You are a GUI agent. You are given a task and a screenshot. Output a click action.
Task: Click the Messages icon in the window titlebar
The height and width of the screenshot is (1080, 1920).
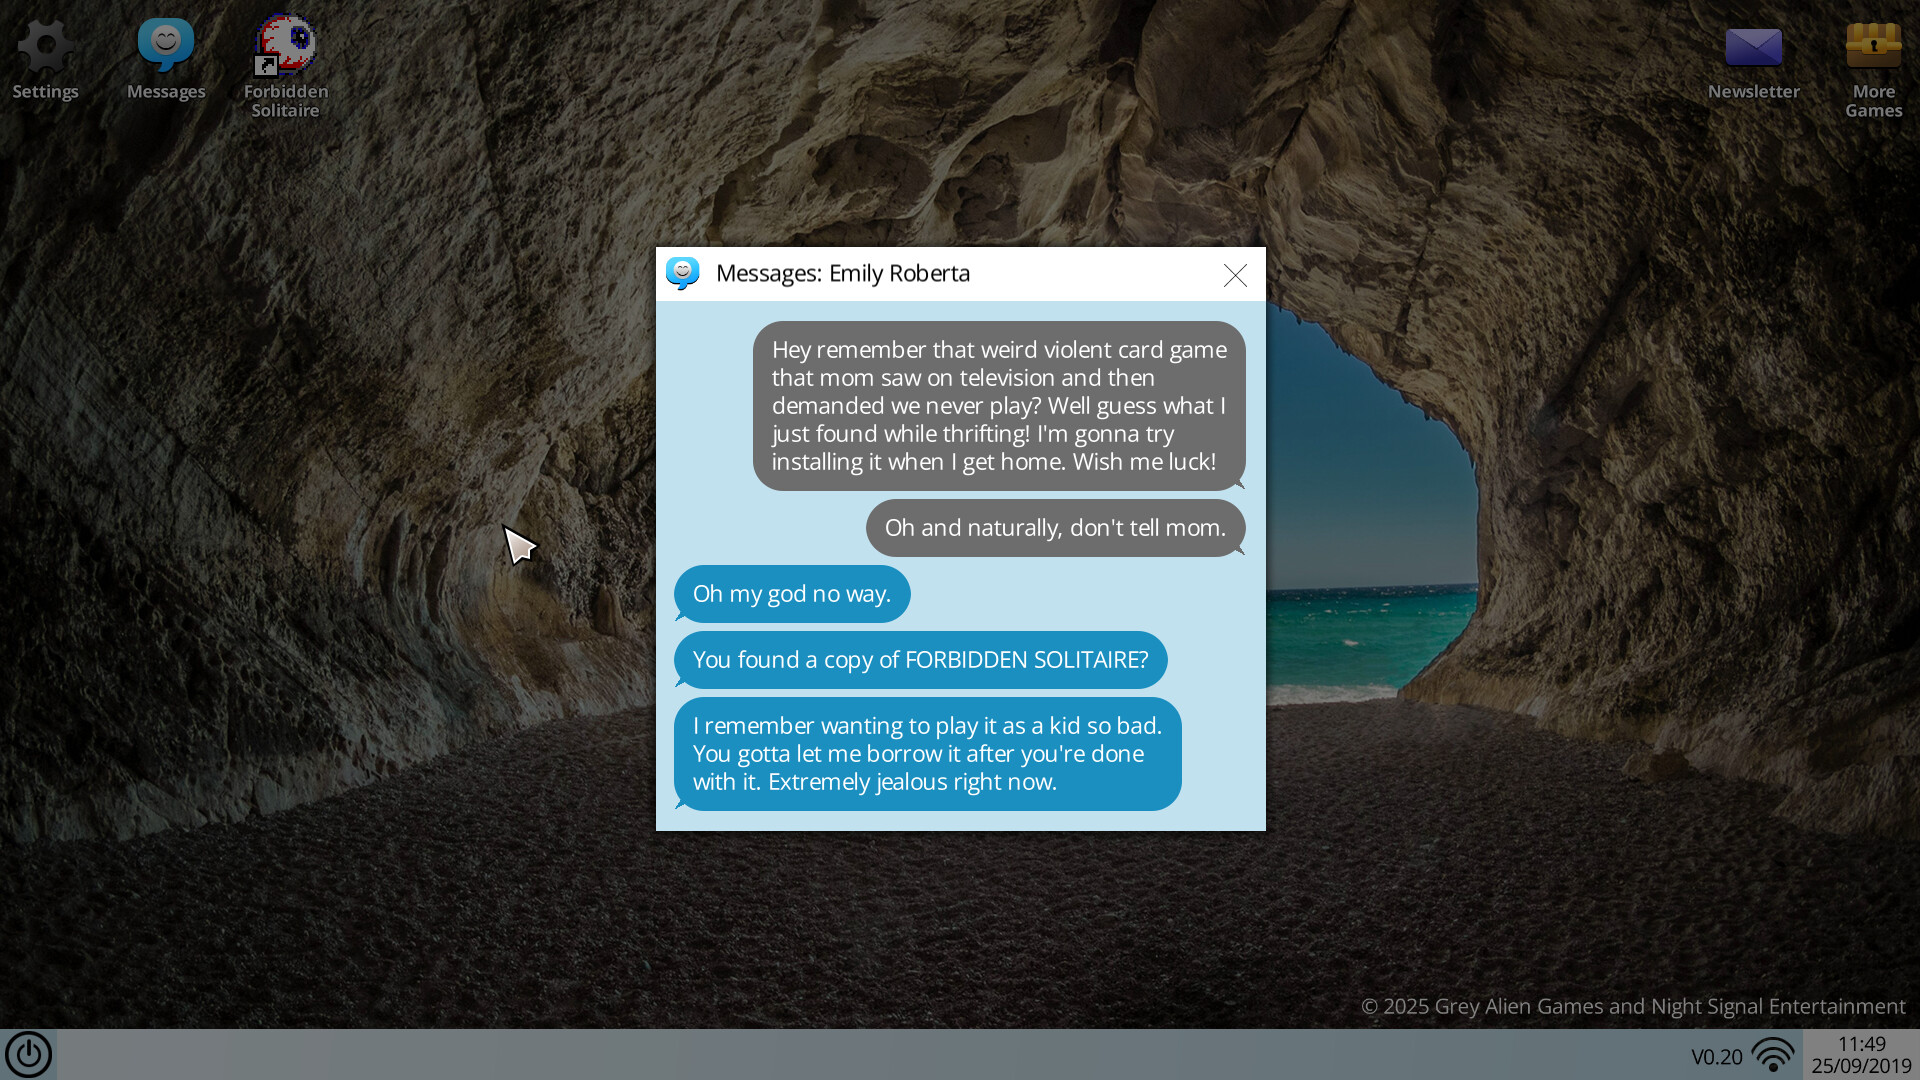point(683,273)
